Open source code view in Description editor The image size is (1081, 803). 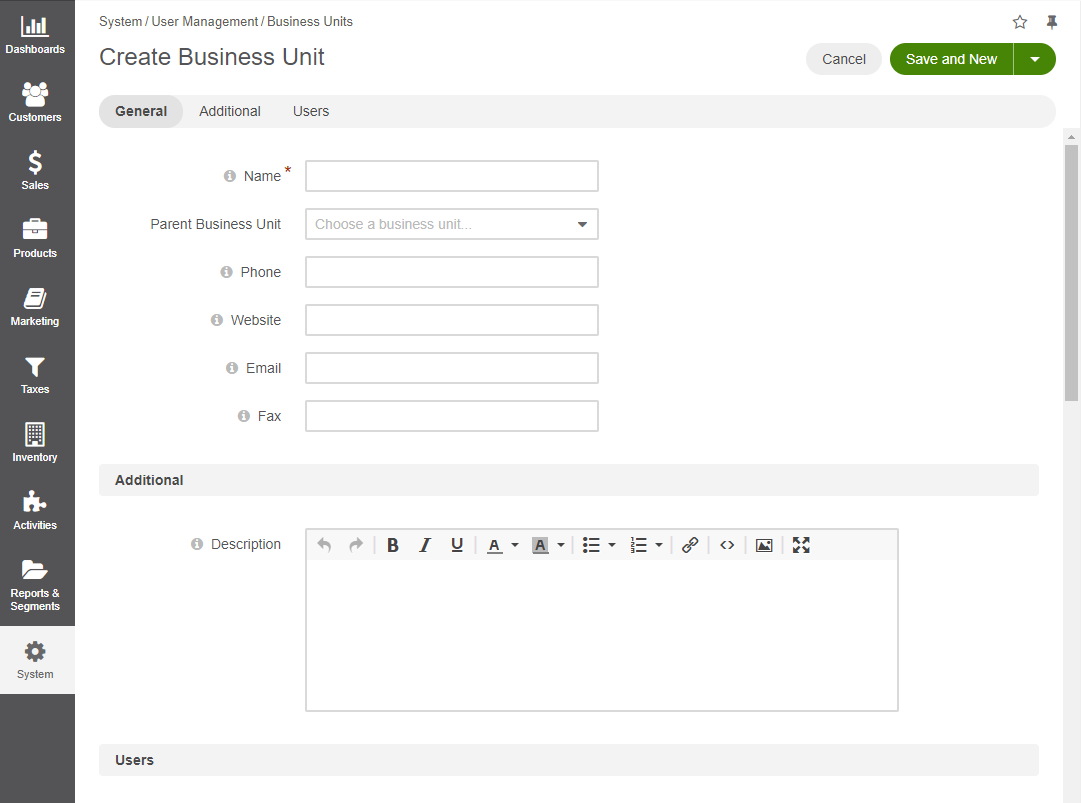[x=727, y=545]
